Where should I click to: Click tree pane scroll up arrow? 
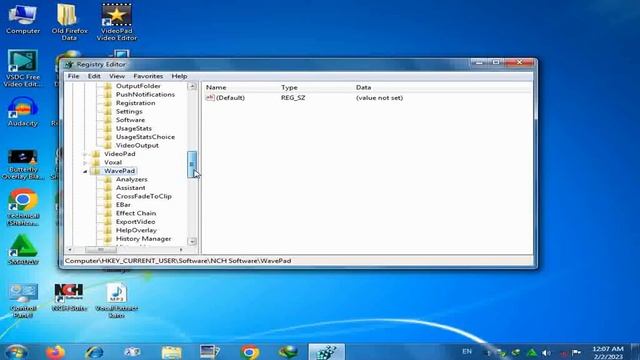(x=192, y=86)
